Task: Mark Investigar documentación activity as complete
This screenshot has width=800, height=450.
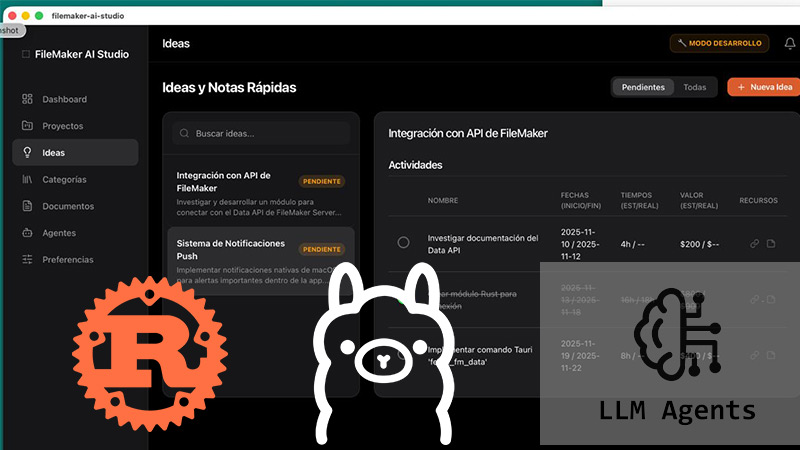Action: (x=403, y=242)
